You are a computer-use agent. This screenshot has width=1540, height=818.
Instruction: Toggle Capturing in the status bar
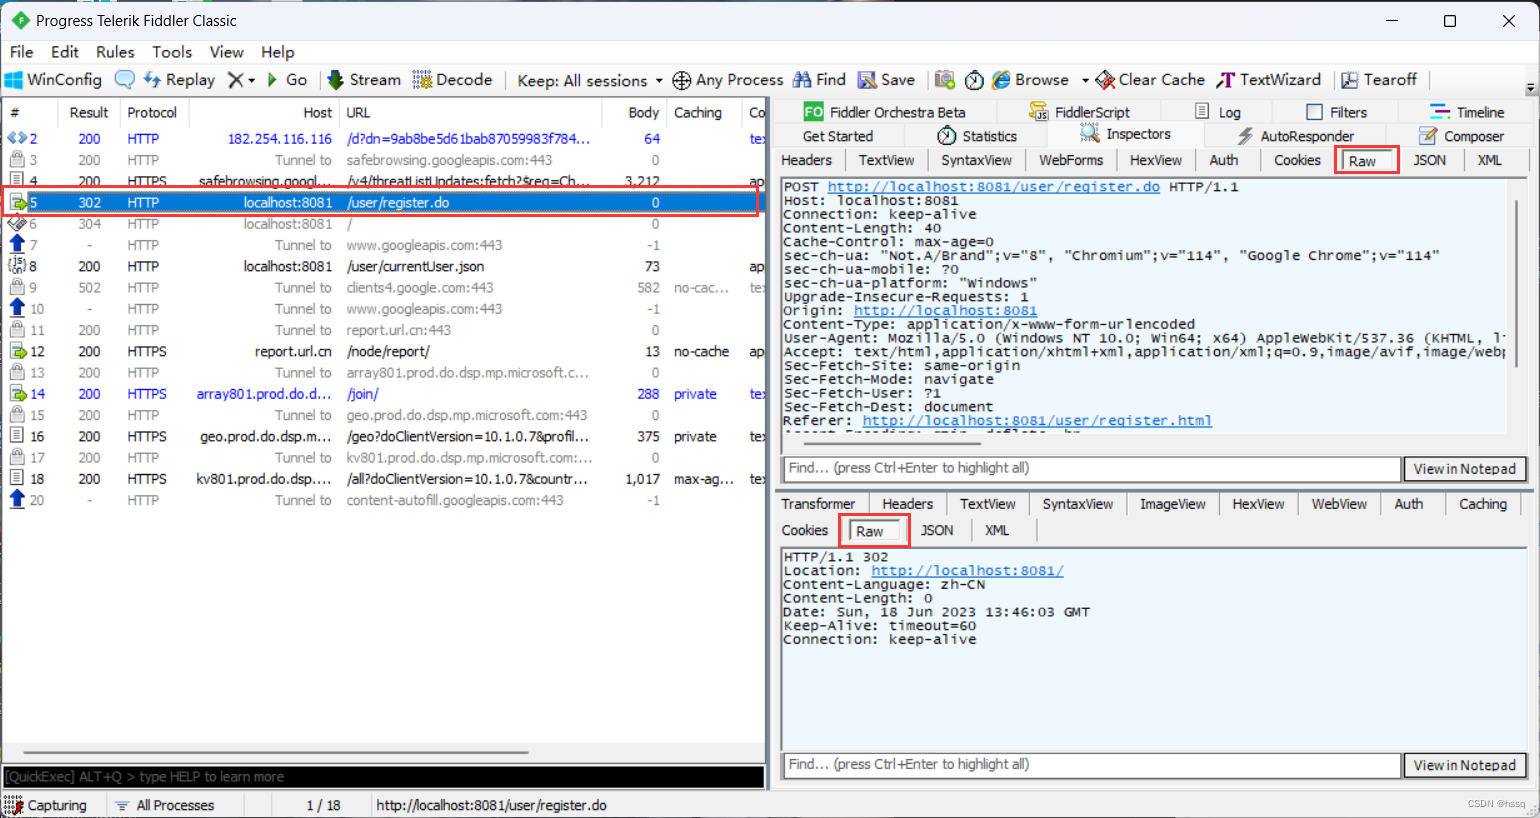[46, 805]
